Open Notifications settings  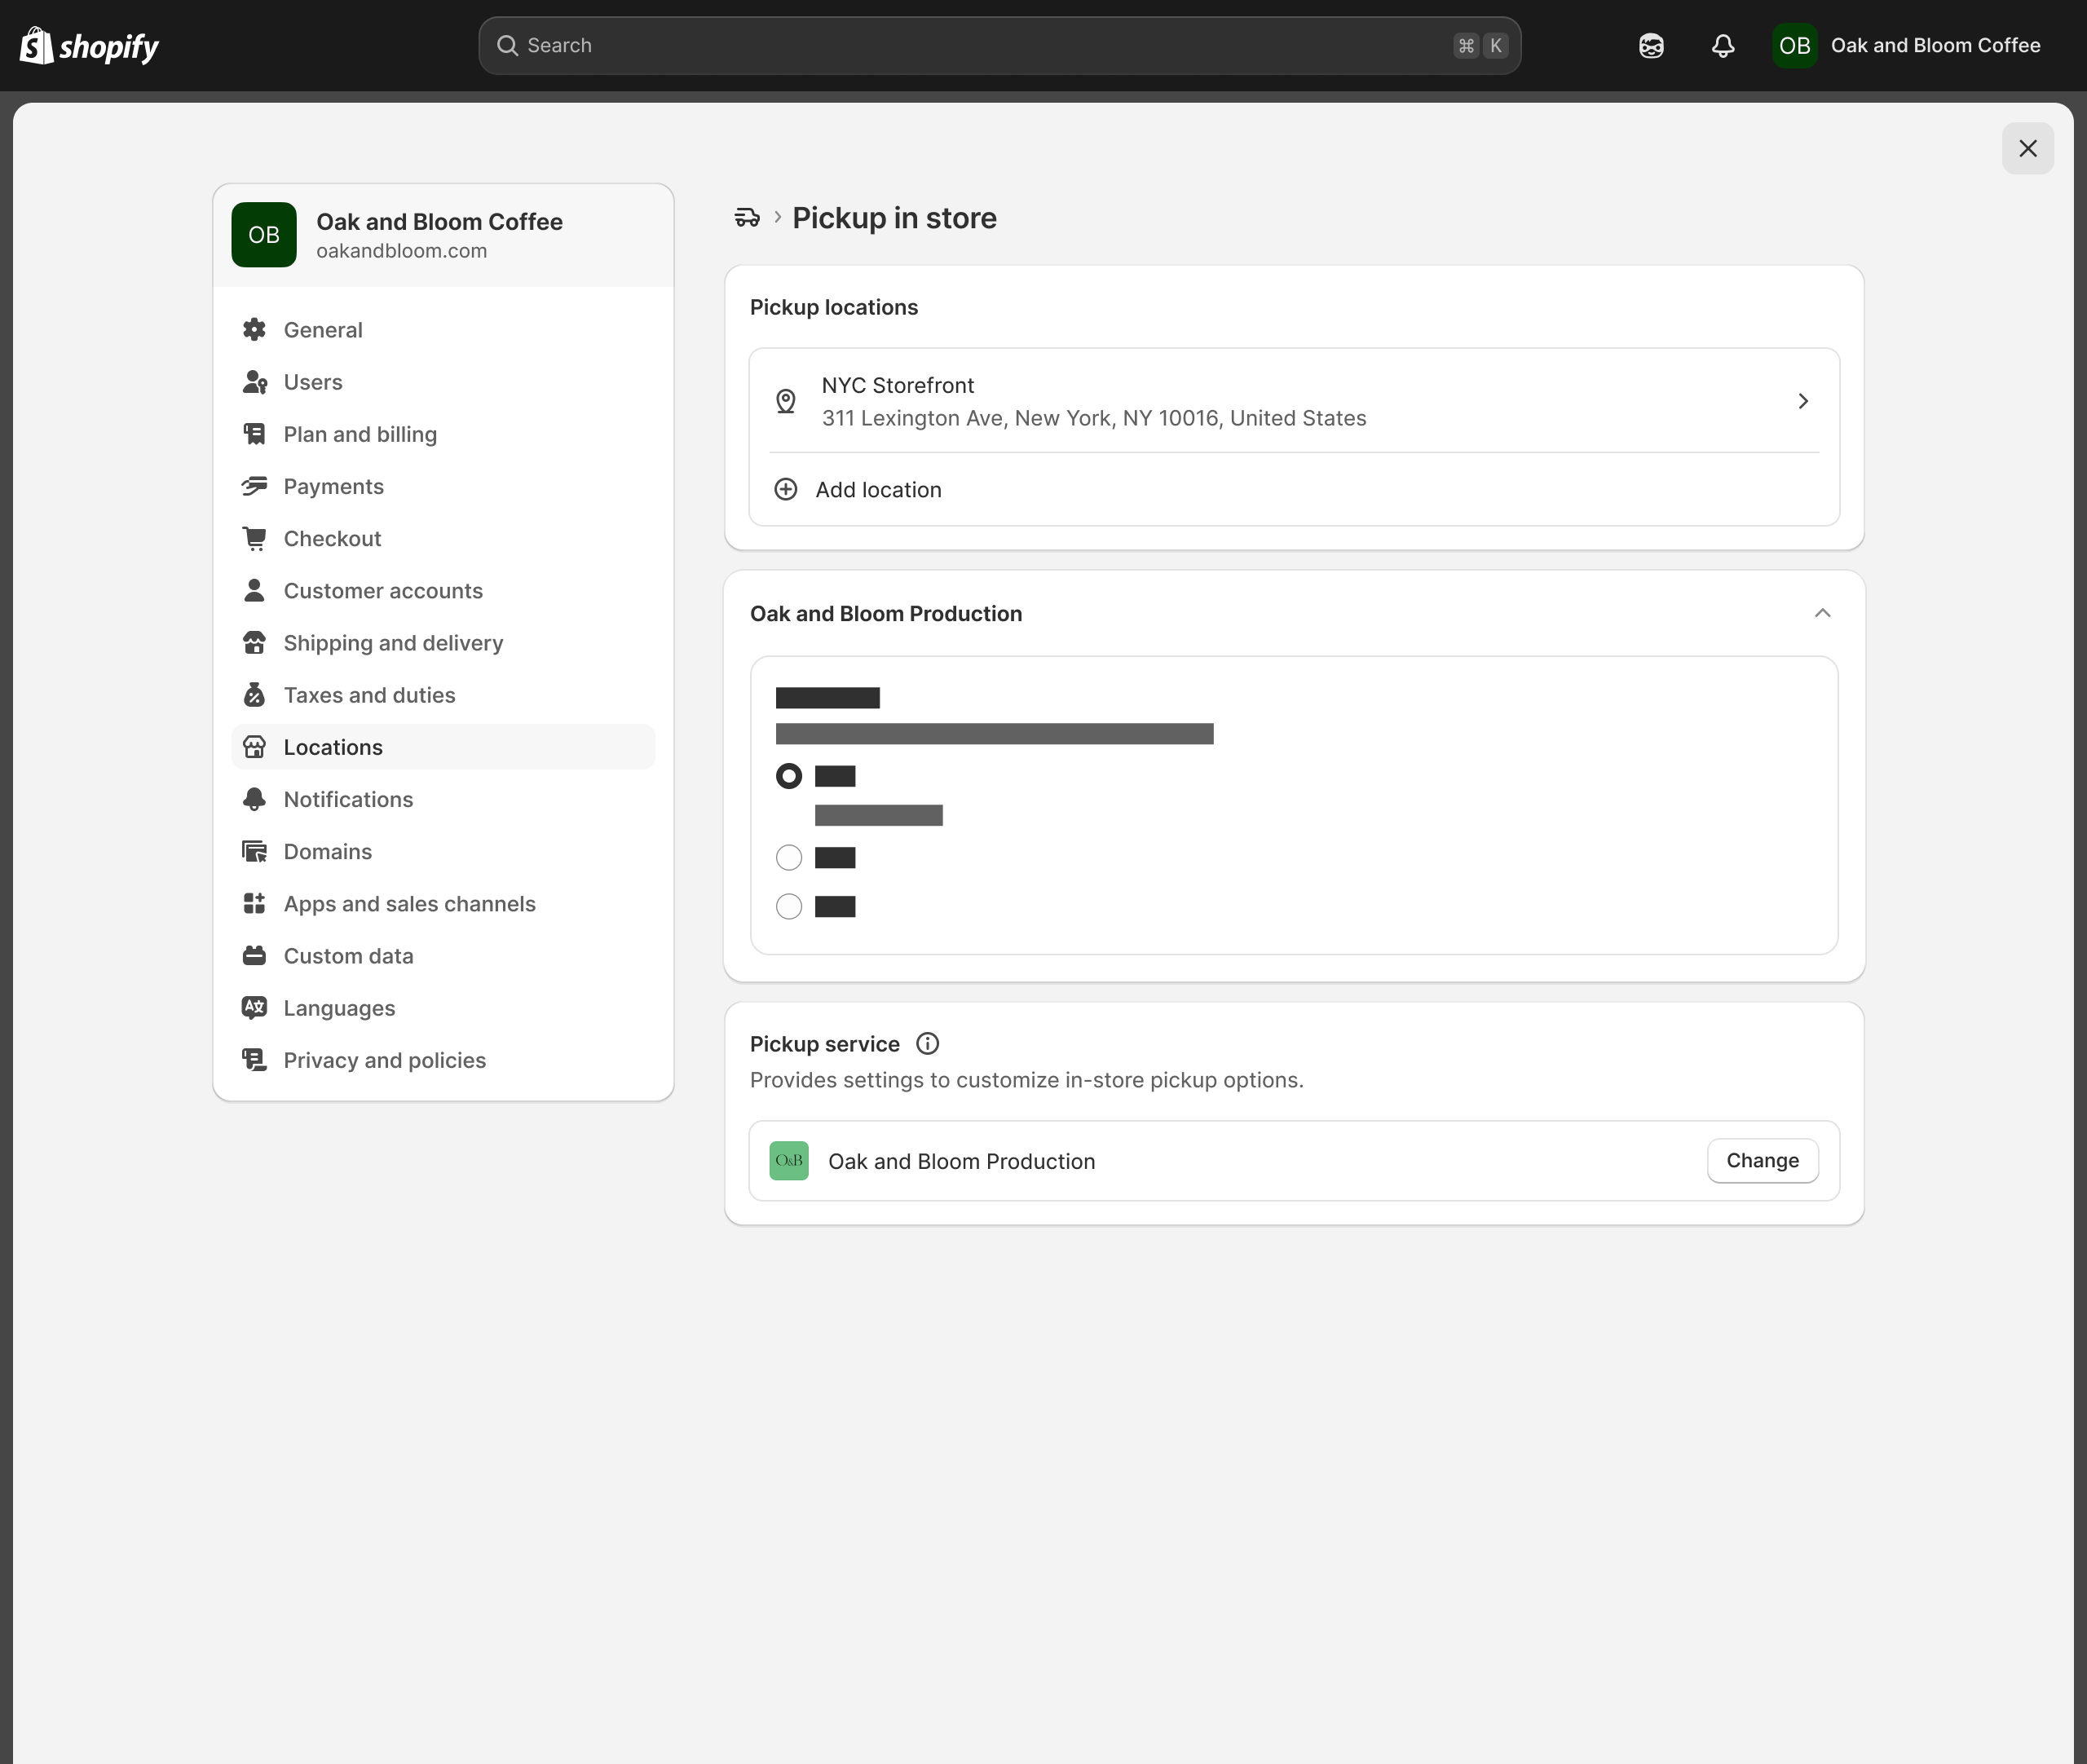443,799
